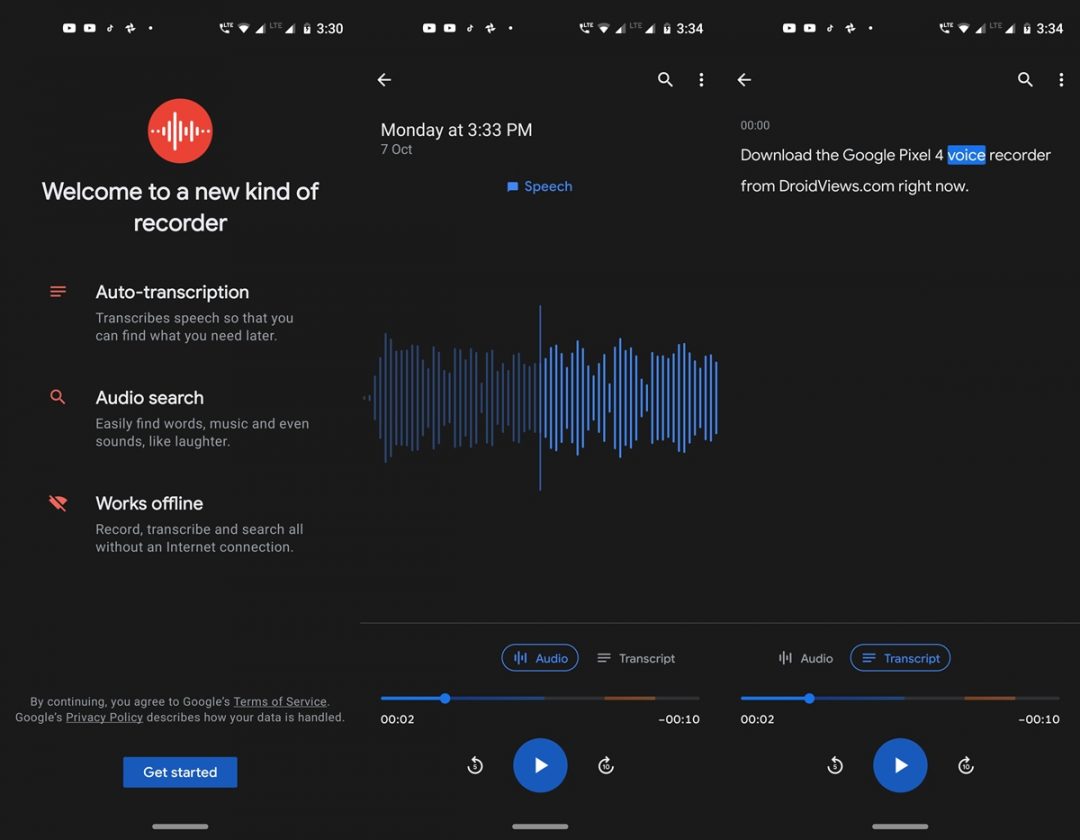Viewport: 1080px width, 840px height.
Task: Go back from the transcript screen
Action: 745,80
